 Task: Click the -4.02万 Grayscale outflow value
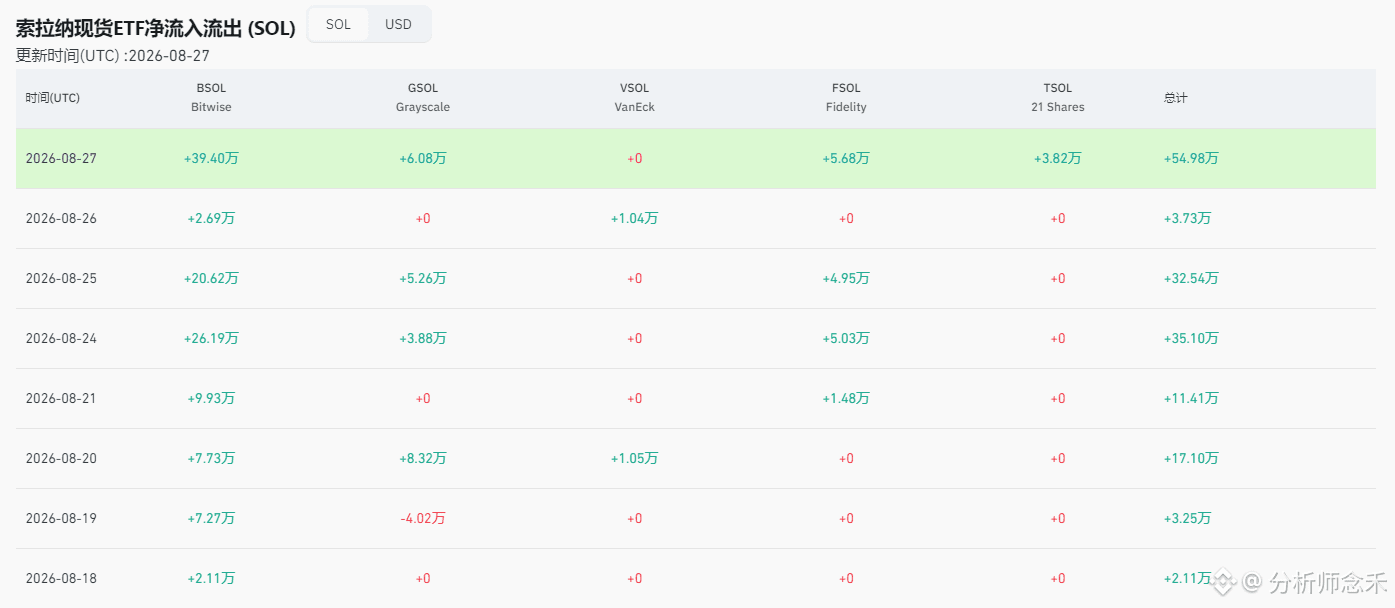pyautogui.click(x=423, y=518)
